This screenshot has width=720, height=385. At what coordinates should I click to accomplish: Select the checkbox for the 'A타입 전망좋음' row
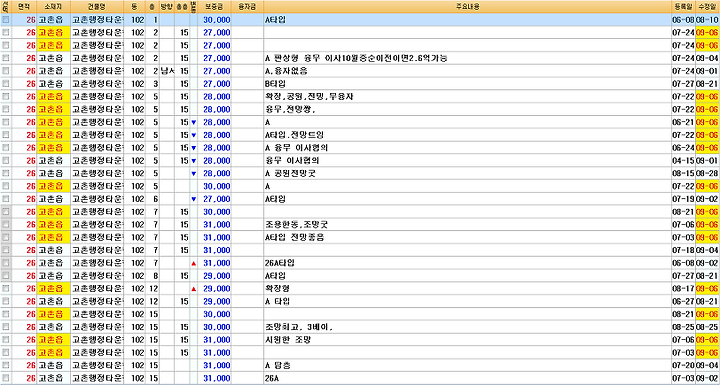tap(6, 238)
